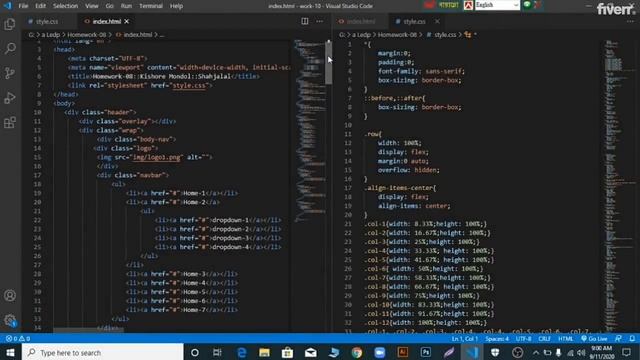Image resolution: width=640 pixels, height=360 pixels.
Task: Click the VS Code logo in title bar
Action: coord(8,6)
